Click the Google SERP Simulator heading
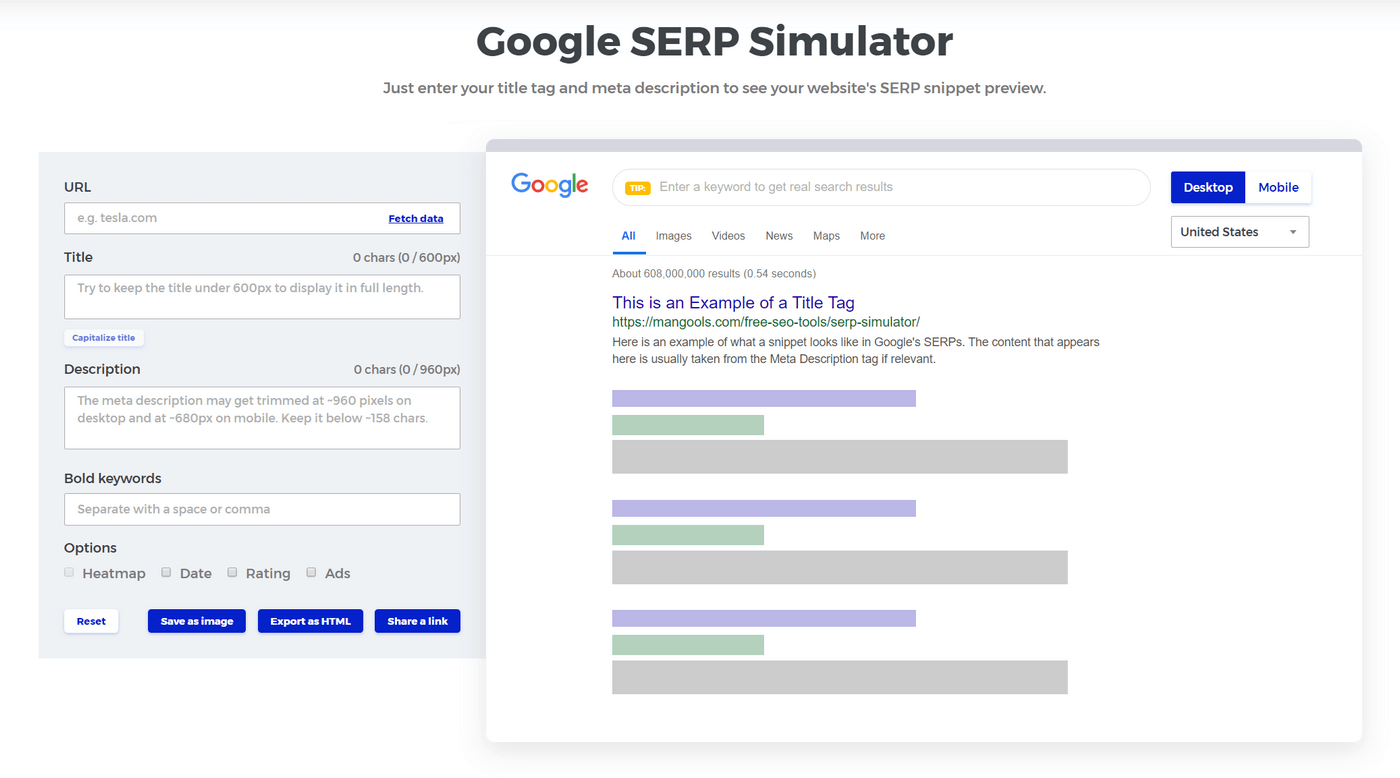The width and height of the screenshot is (1400, 778). [714, 41]
